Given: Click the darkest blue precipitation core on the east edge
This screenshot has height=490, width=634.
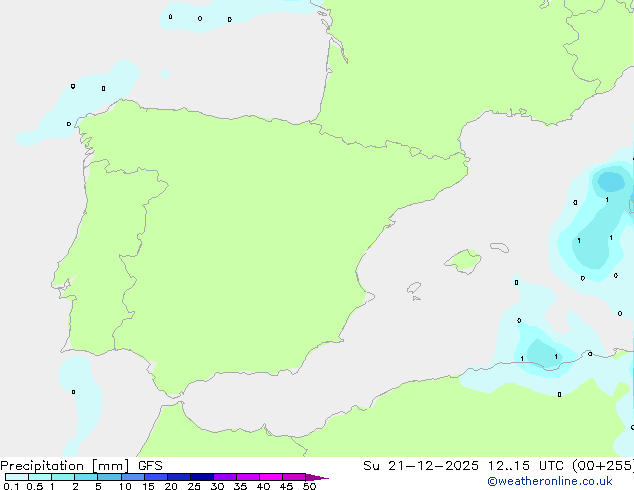Looking at the screenshot, I should point(609,182).
